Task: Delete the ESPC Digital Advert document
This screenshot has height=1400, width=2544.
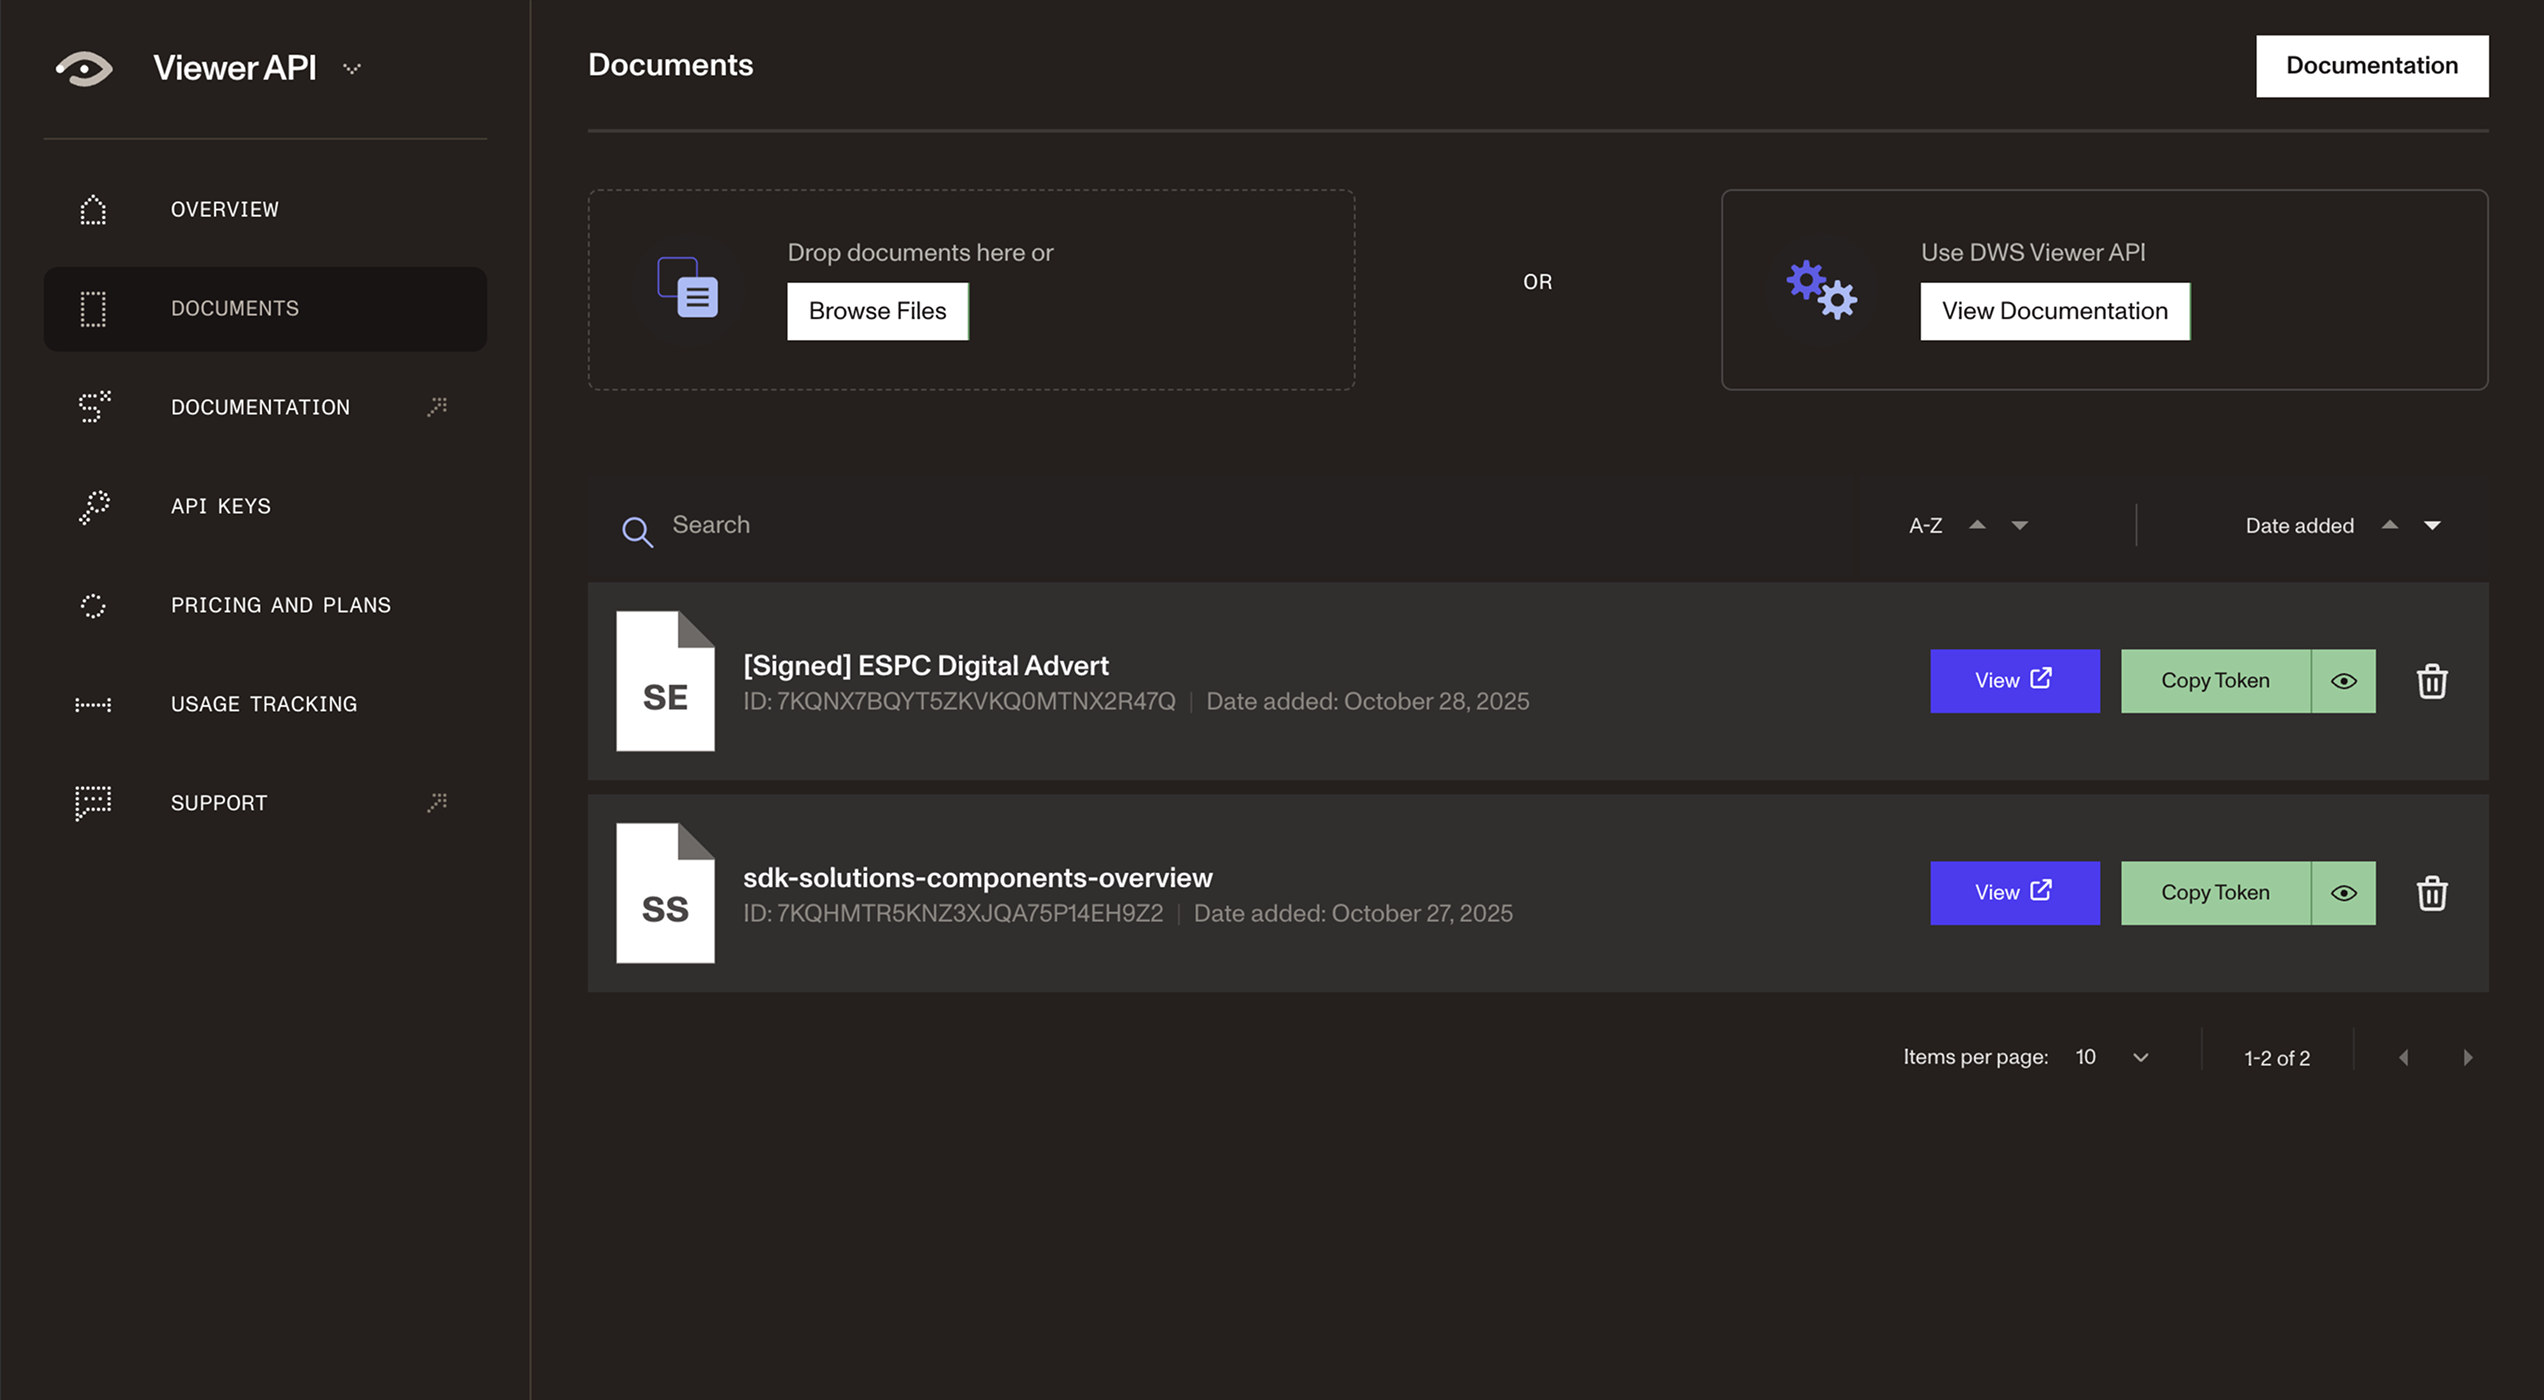Action: (2431, 681)
